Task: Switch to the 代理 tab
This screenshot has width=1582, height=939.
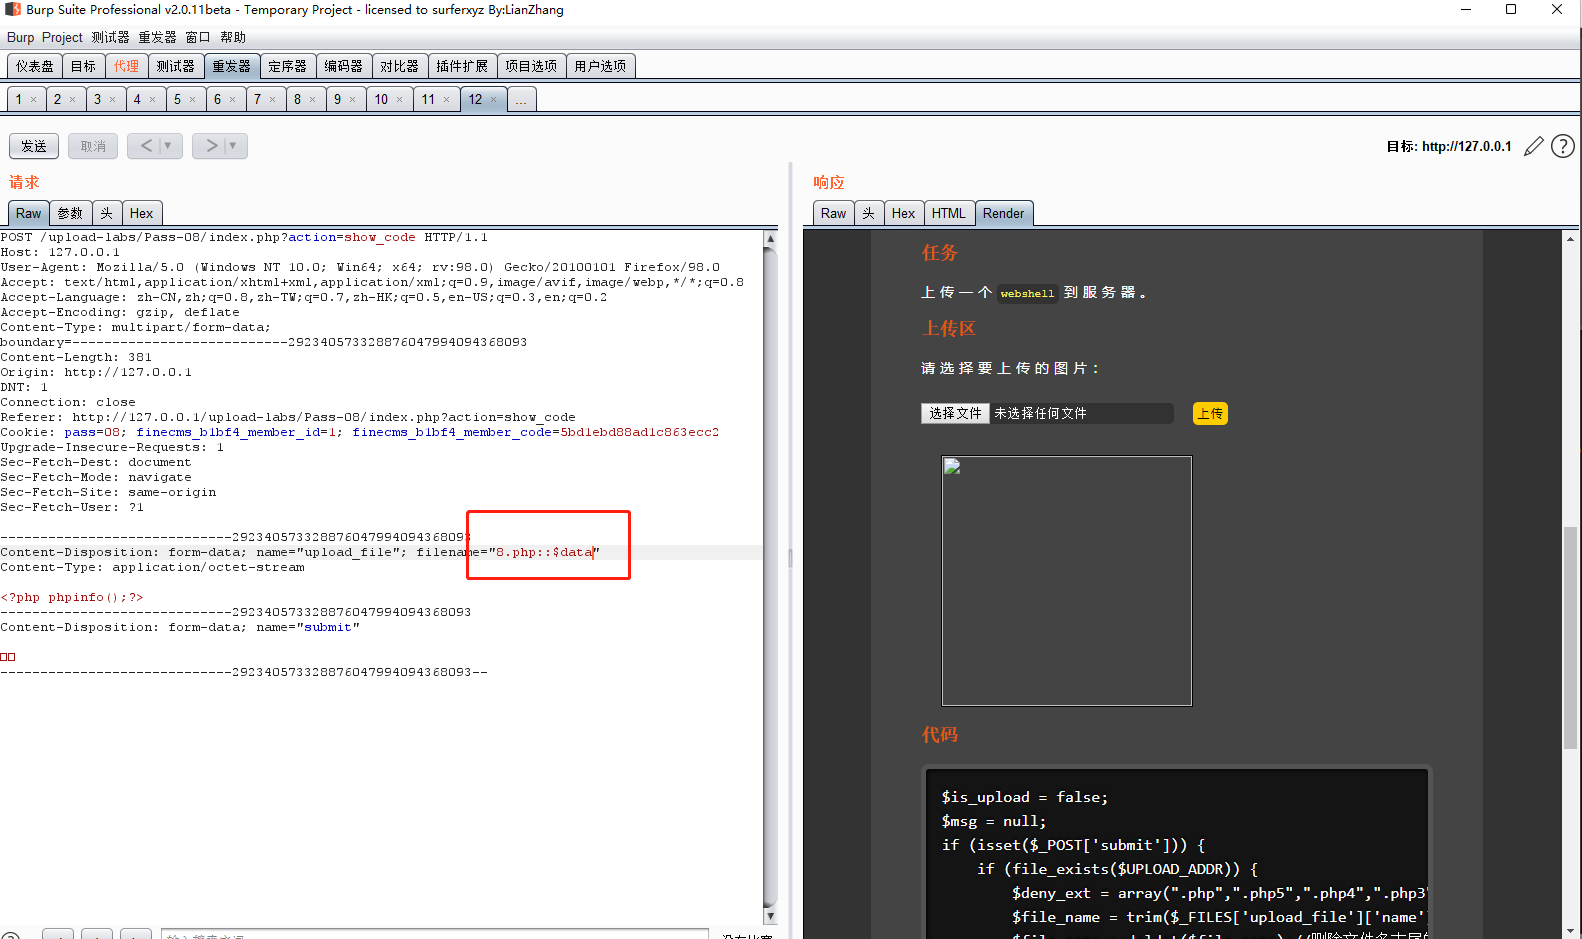Action: [127, 66]
